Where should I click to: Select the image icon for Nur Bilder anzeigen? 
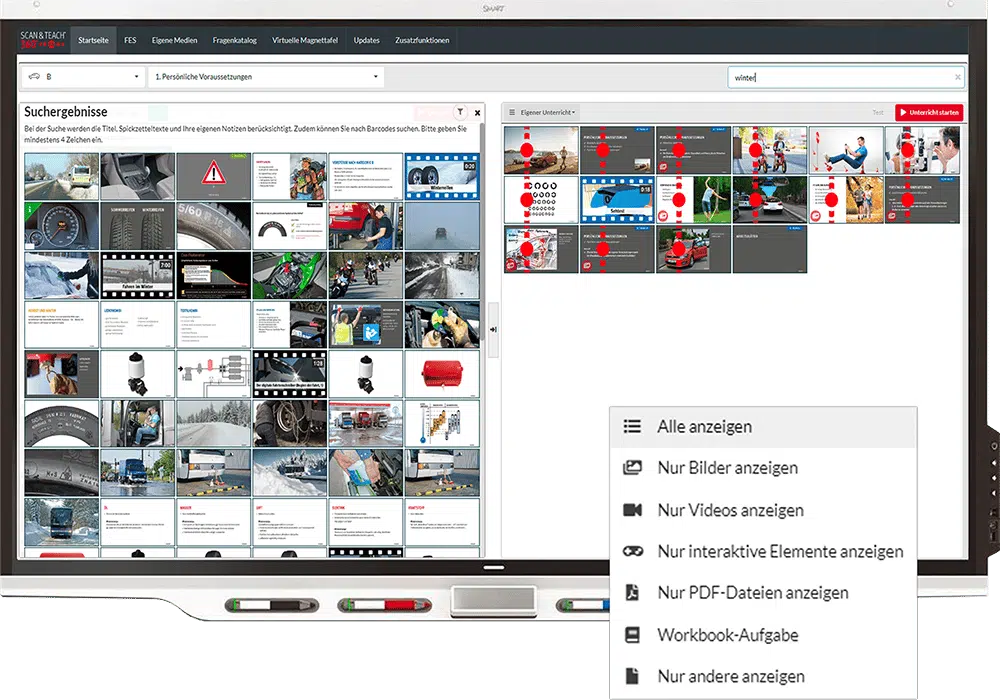point(632,468)
